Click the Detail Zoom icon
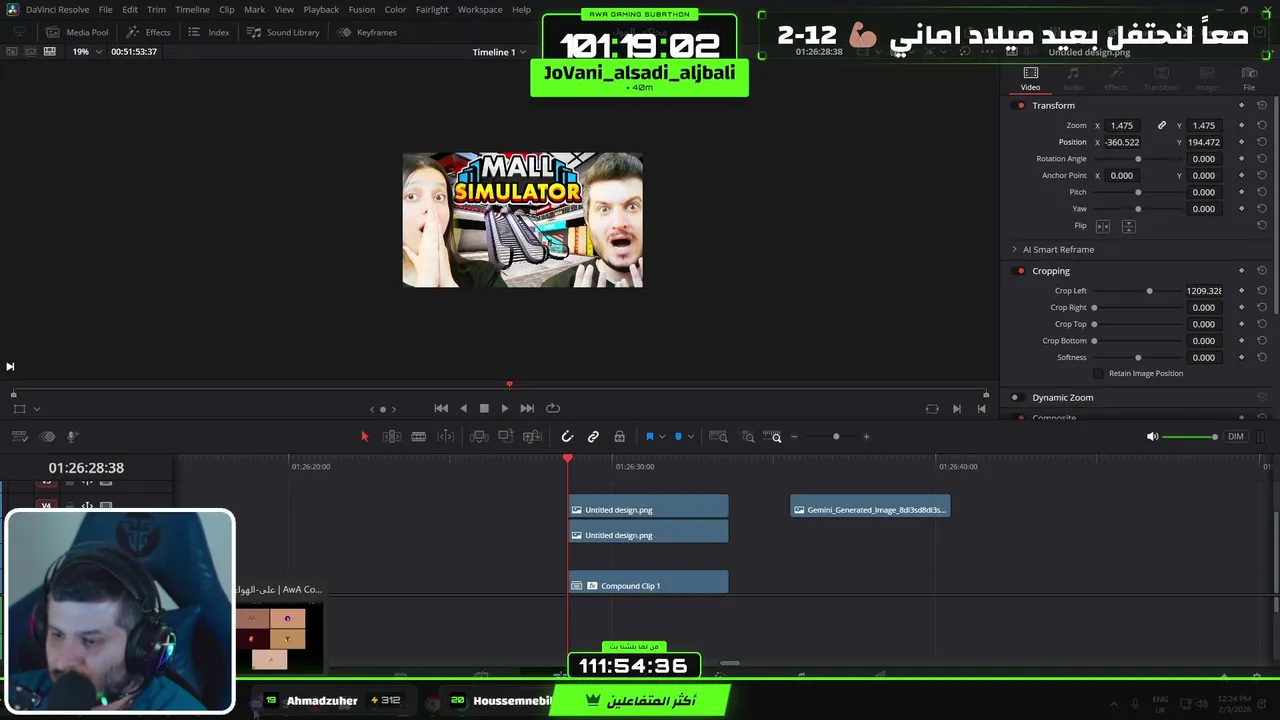This screenshot has height=720, width=1280. coord(747,436)
